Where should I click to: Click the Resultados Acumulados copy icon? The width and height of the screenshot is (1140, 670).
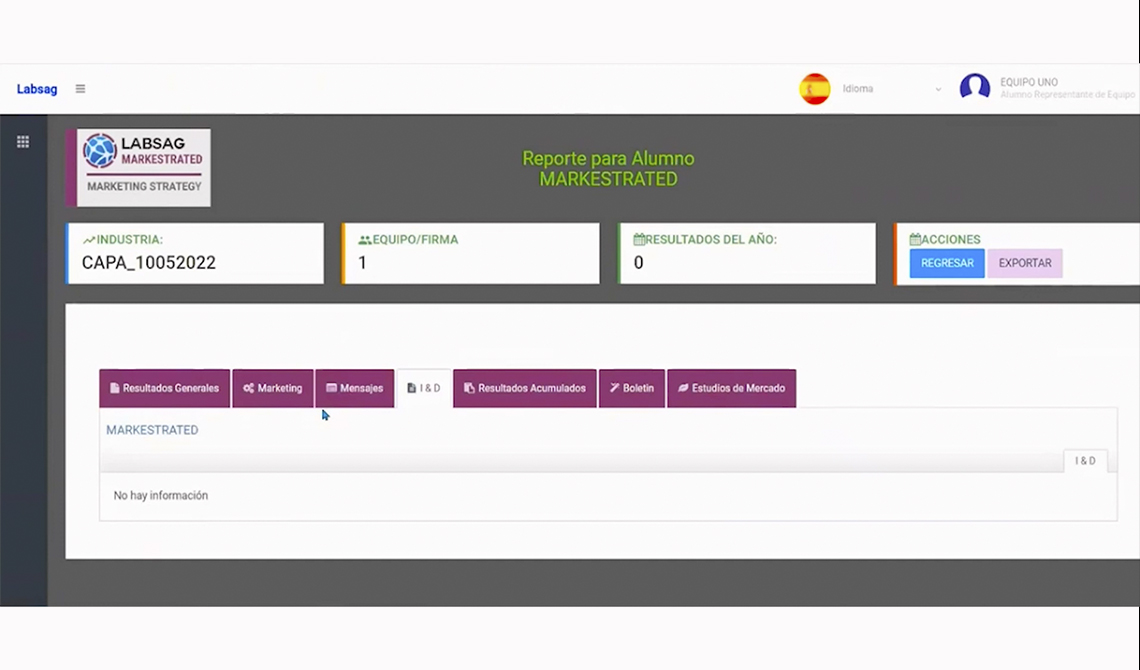(470, 388)
